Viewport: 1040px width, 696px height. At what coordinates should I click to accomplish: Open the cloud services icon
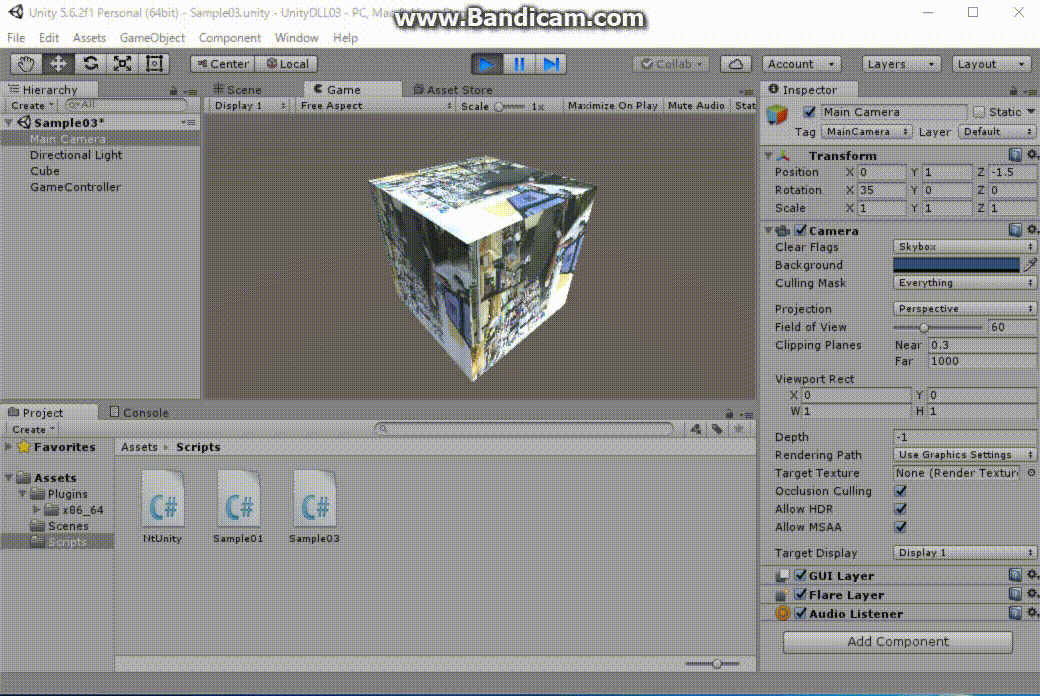[x=736, y=63]
